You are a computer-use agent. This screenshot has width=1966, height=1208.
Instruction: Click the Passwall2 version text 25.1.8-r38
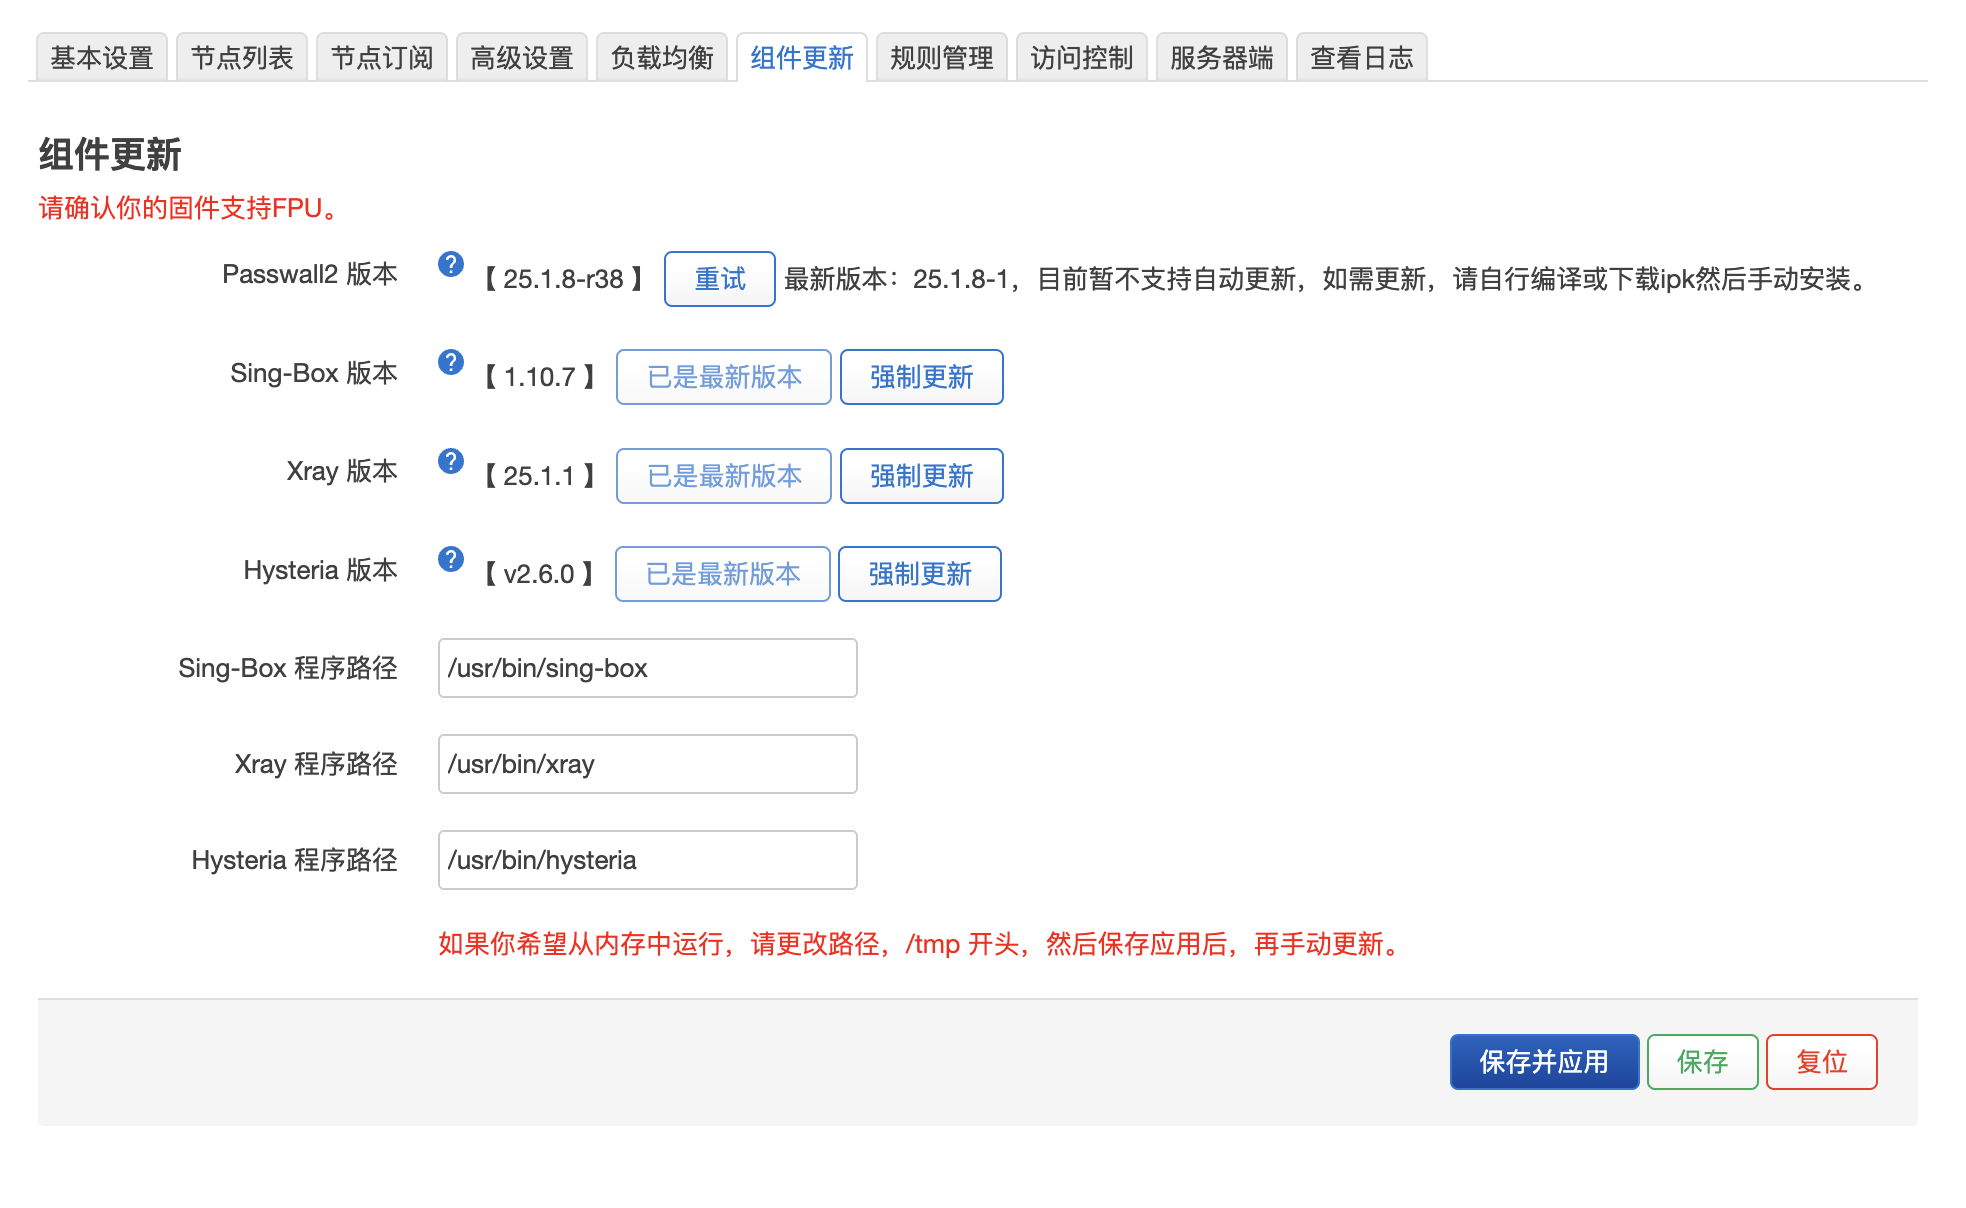563,279
